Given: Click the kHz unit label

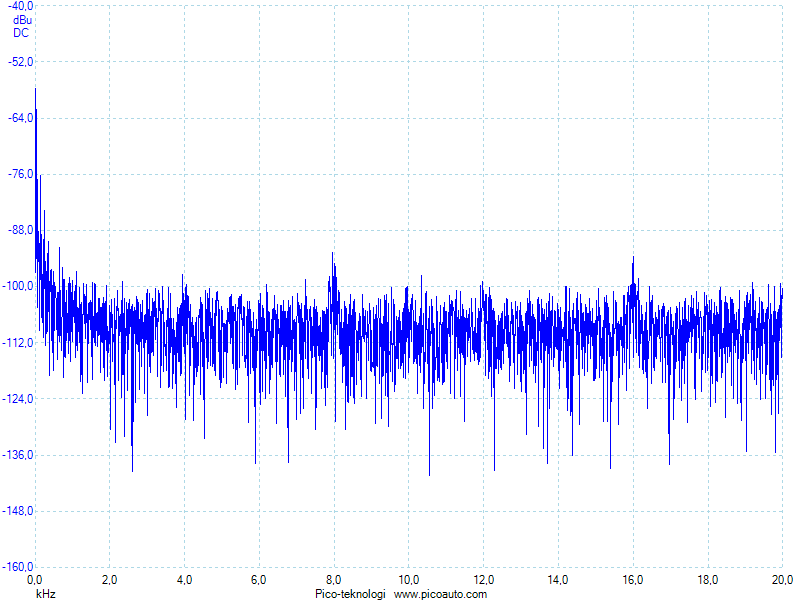Looking at the screenshot, I should (46, 594).
